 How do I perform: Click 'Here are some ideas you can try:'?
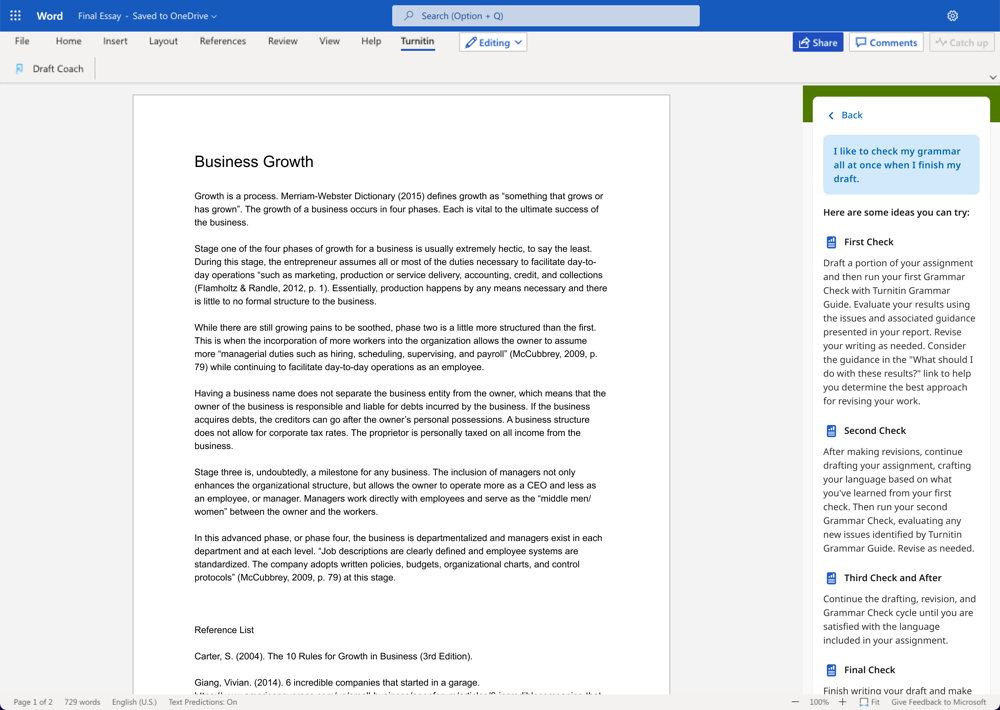point(896,212)
